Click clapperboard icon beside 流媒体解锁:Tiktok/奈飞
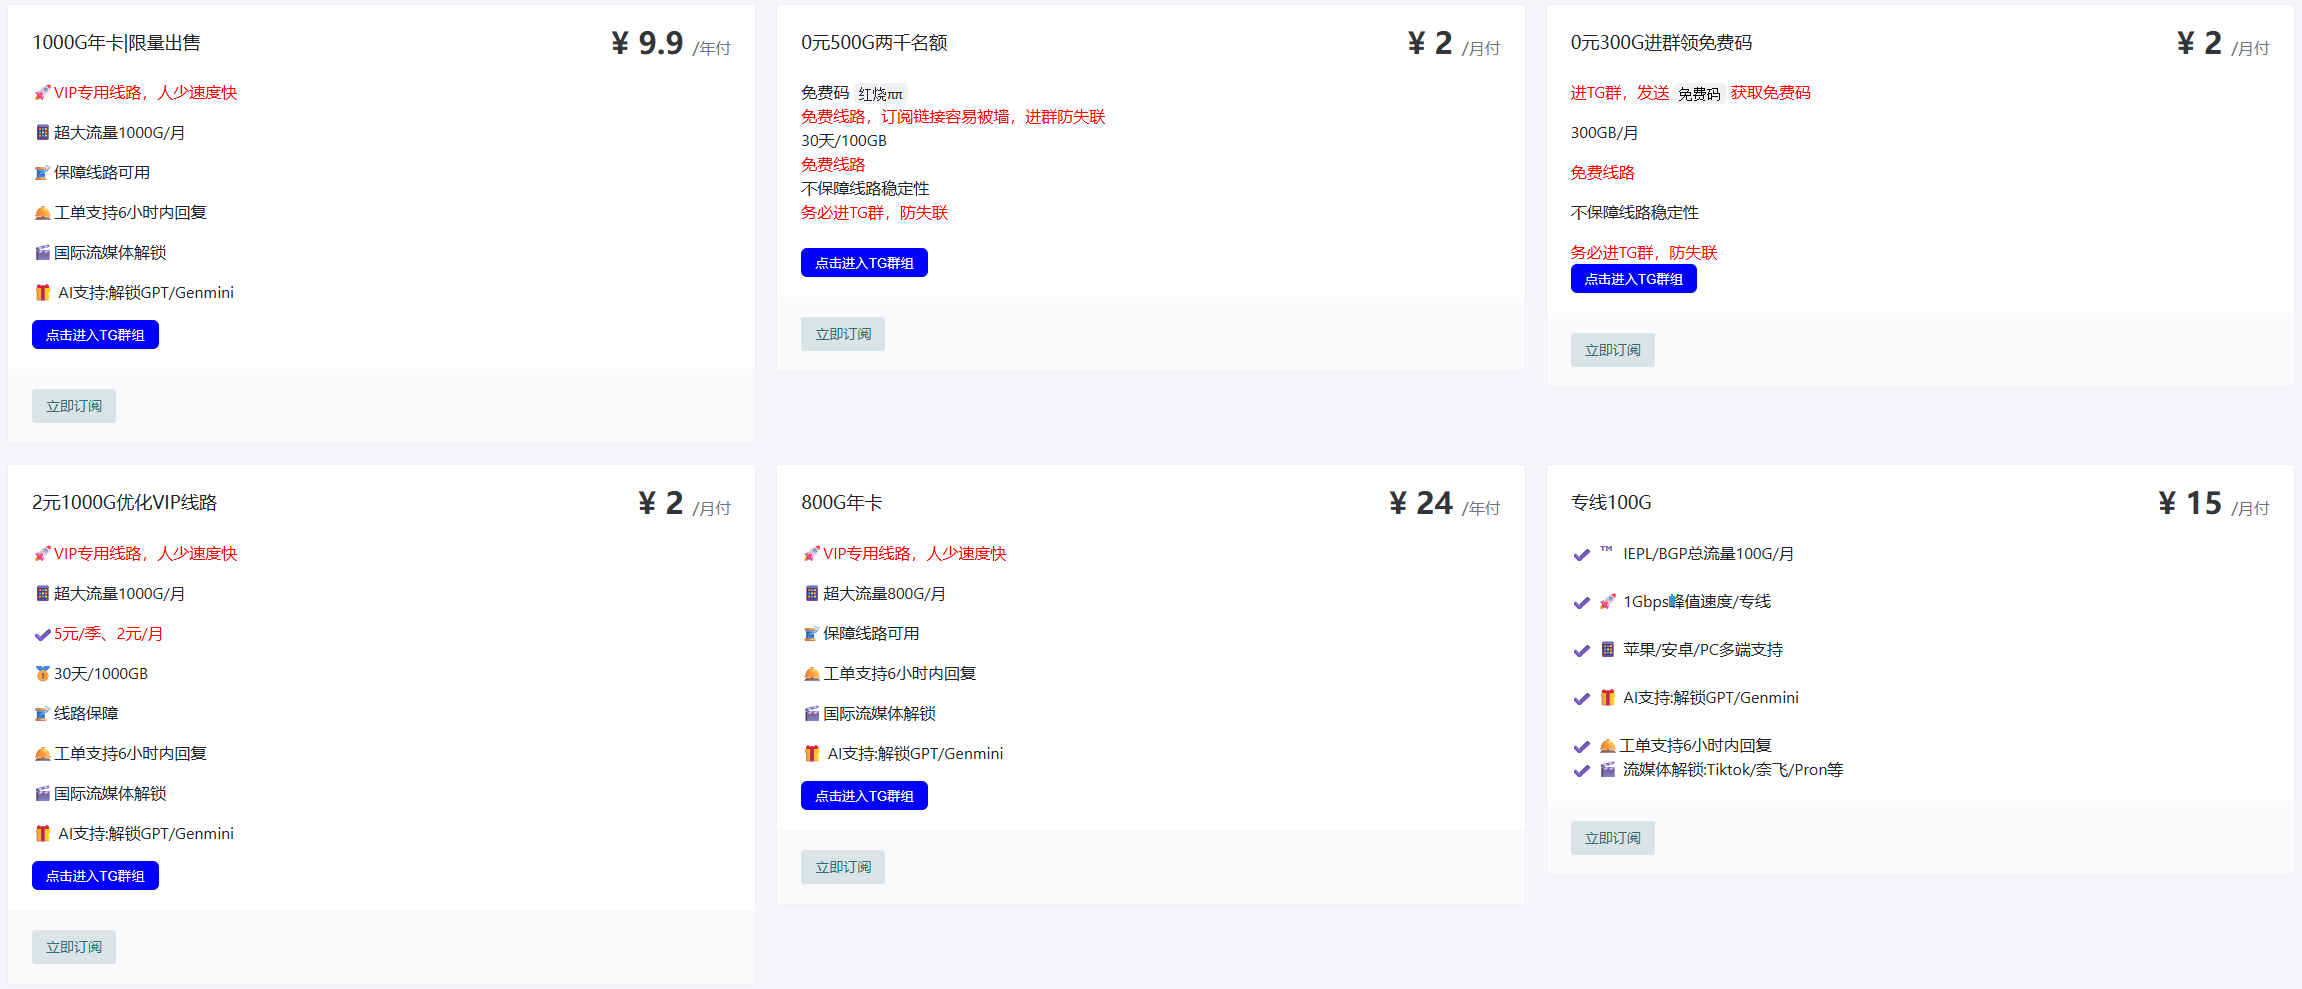Viewport: 2302px width, 989px height. [1607, 770]
